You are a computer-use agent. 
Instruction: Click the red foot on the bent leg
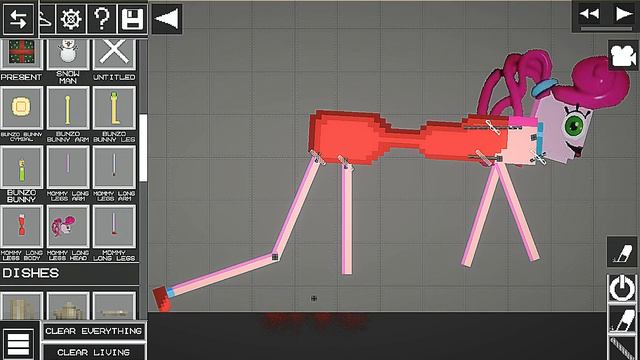point(162,298)
